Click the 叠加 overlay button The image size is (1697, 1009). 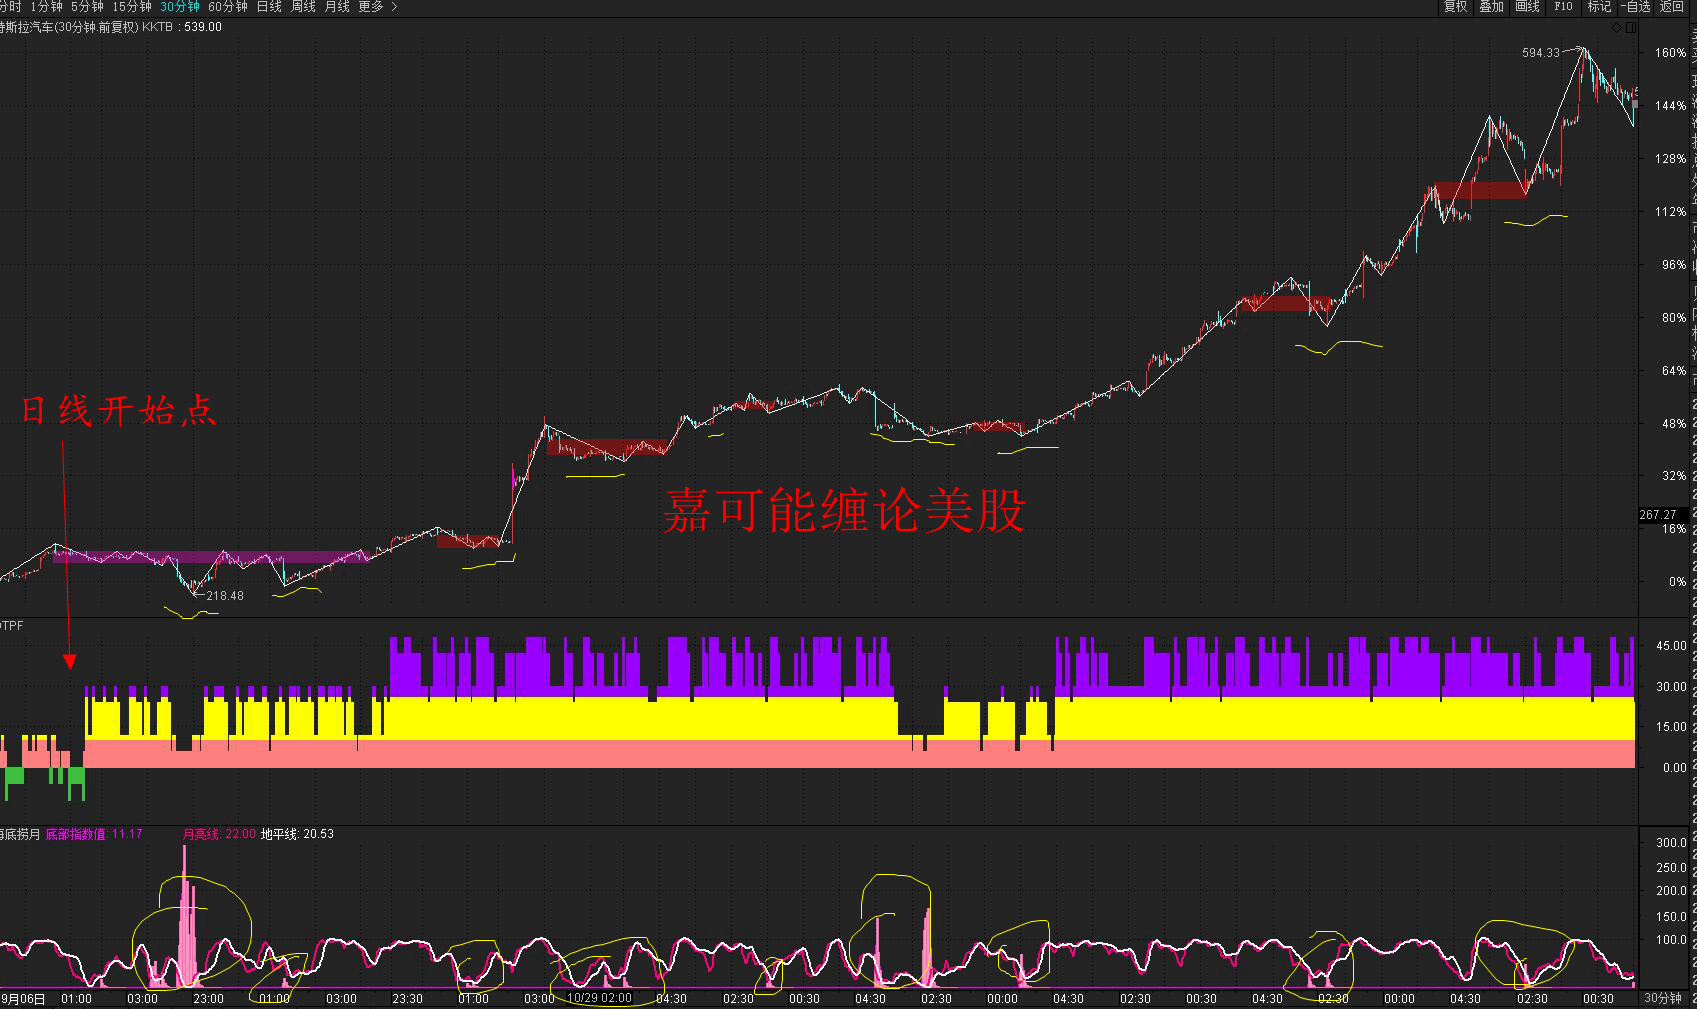[1491, 7]
